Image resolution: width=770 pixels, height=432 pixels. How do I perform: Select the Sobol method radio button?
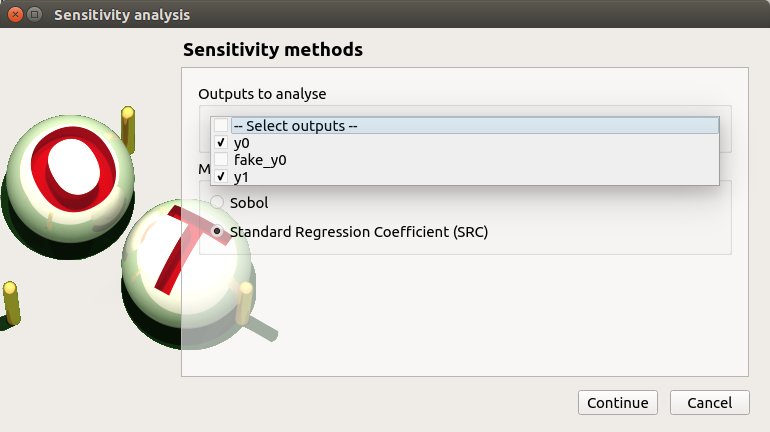(218, 202)
